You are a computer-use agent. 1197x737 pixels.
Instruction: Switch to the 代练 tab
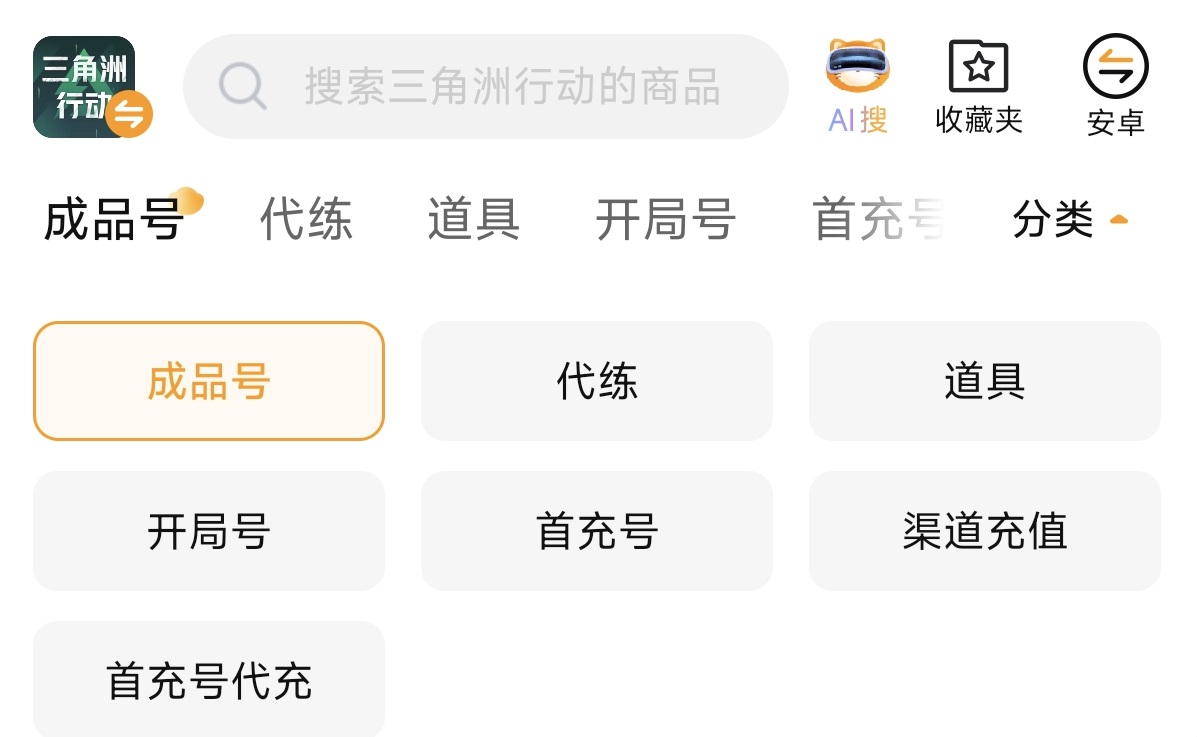306,220
